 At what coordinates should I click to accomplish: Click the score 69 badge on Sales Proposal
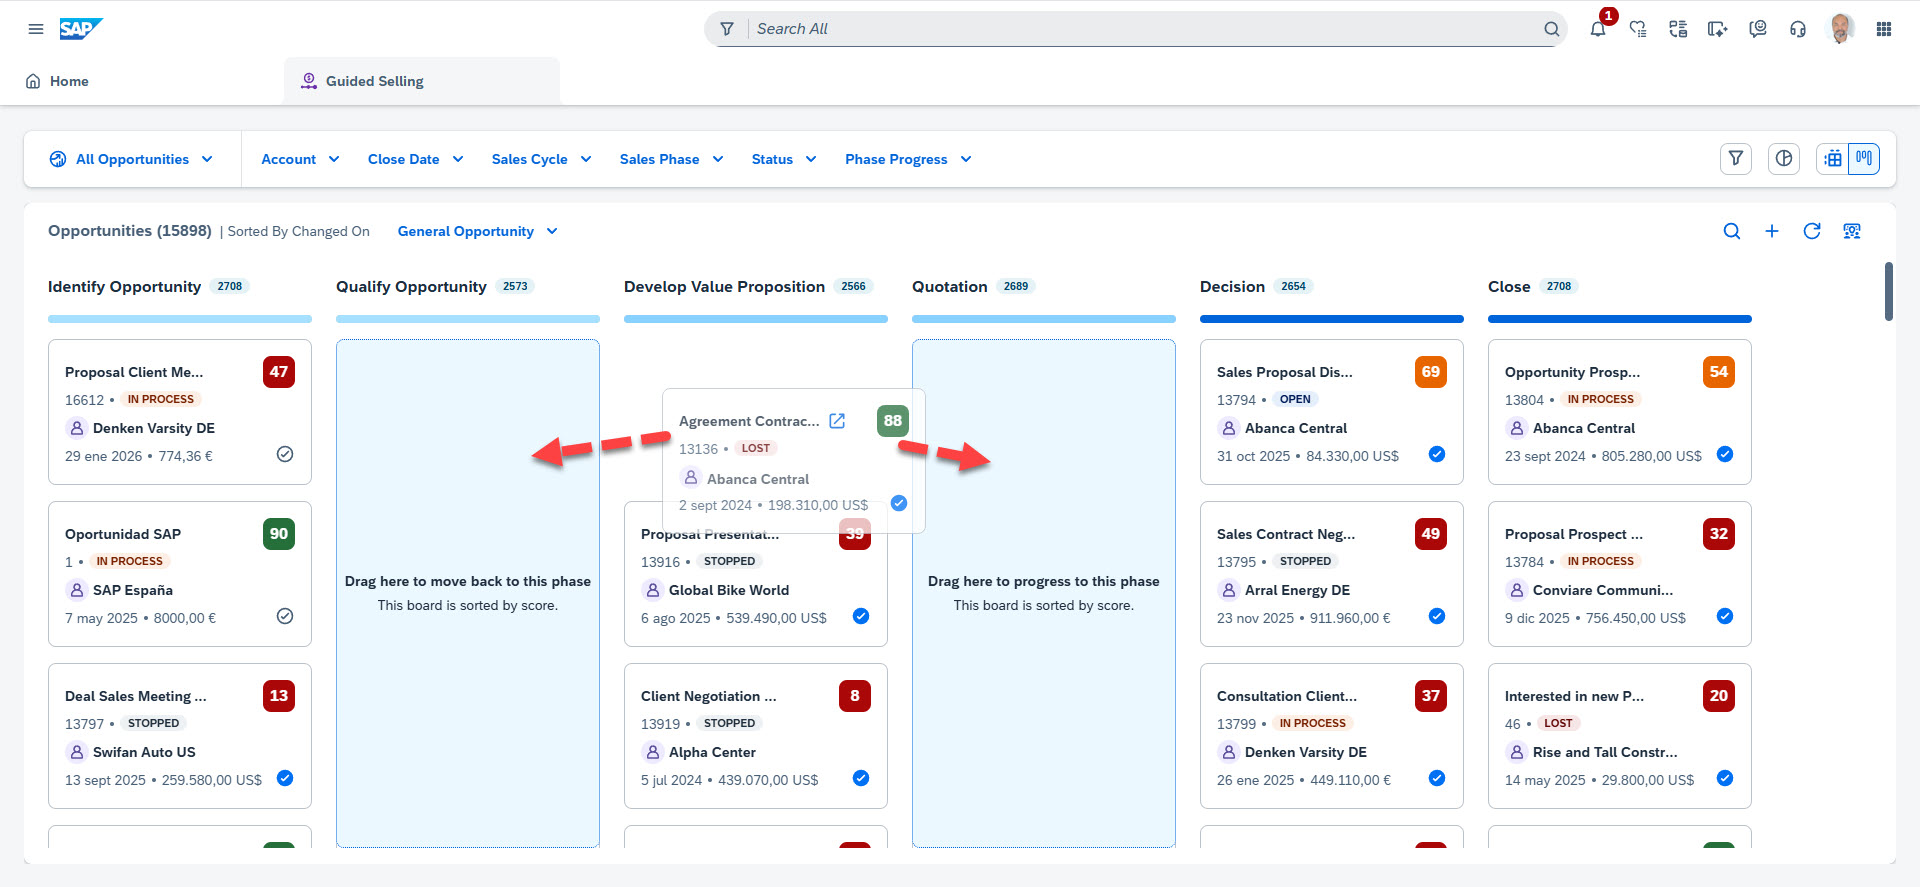(x=1431, y=372)
